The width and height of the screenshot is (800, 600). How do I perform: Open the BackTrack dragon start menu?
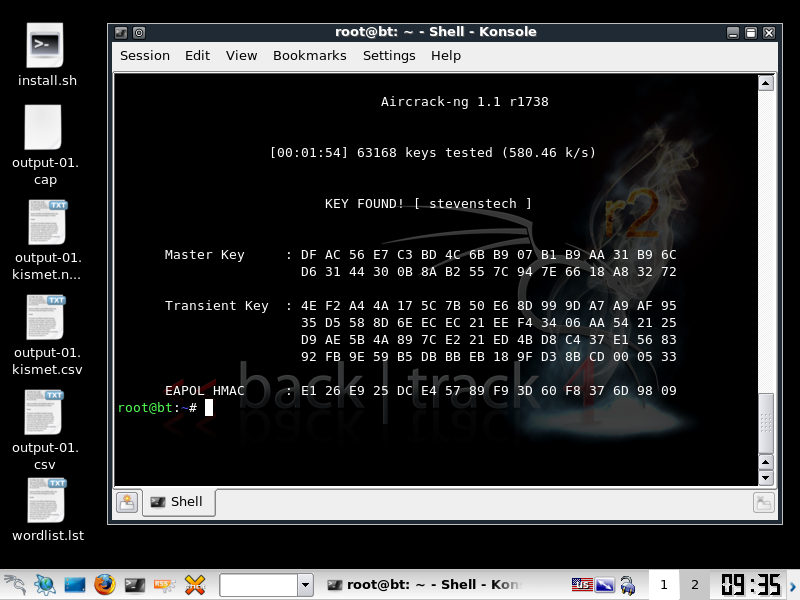(14, 584)
